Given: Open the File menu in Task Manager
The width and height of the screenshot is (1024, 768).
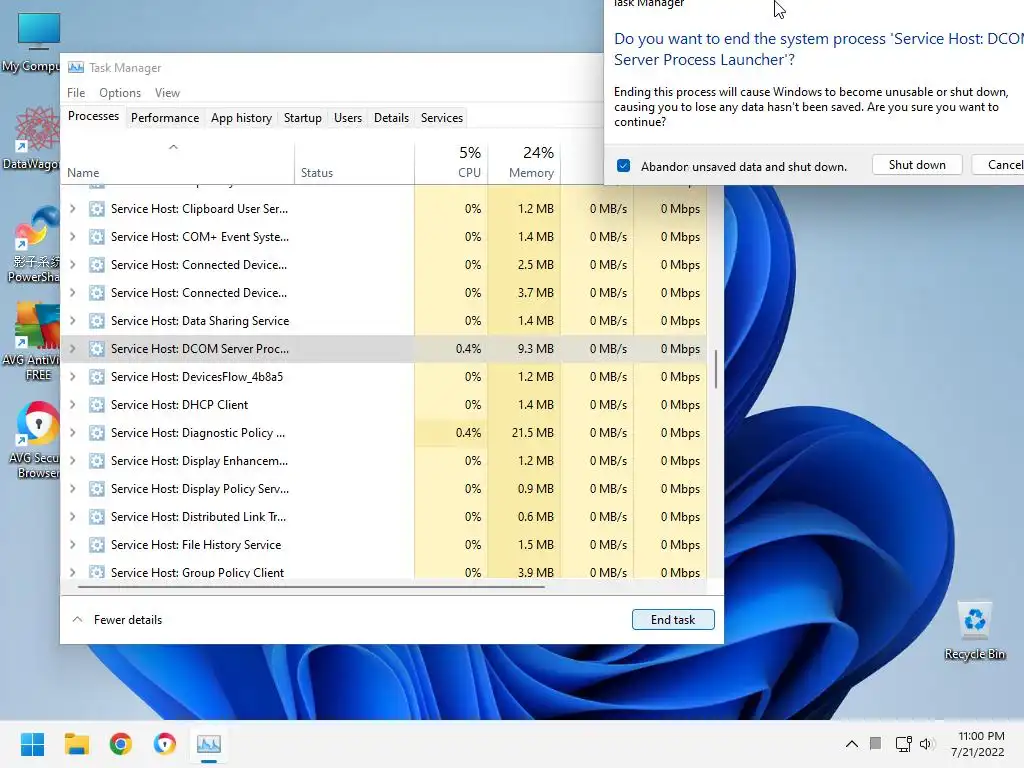Looking at the screenshot, I should pyautogui.click(x=76, y=93).
